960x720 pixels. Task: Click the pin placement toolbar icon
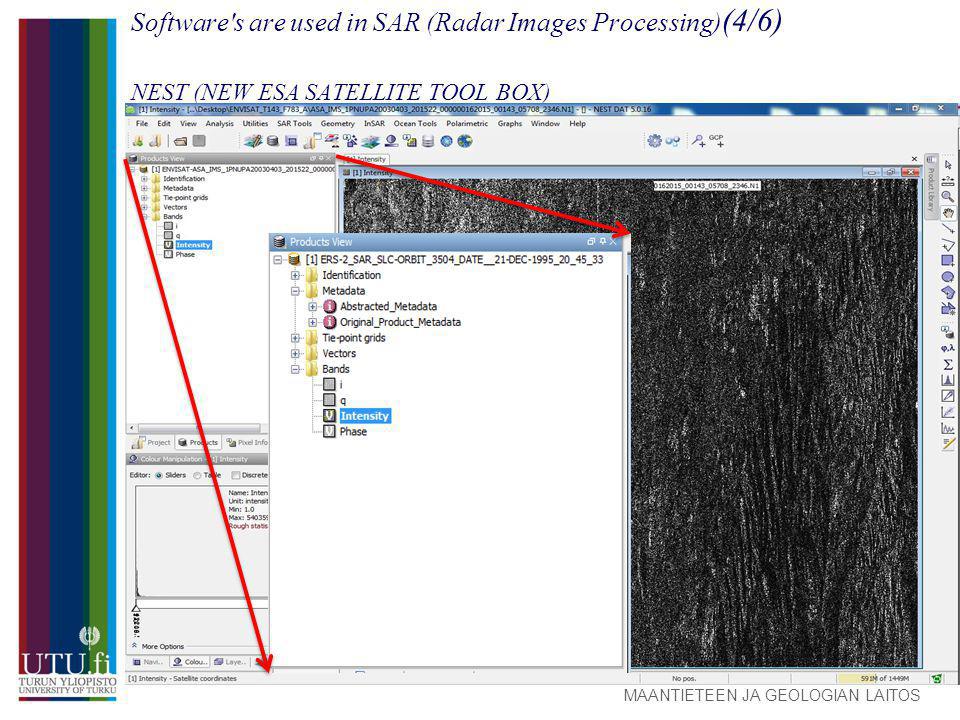coord(698,141)
